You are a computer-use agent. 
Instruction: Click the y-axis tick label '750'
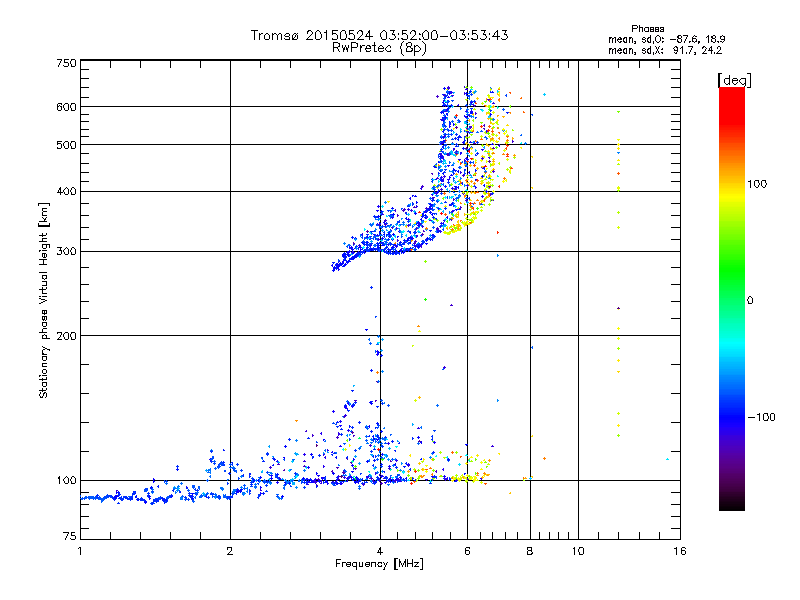point(66,63)
